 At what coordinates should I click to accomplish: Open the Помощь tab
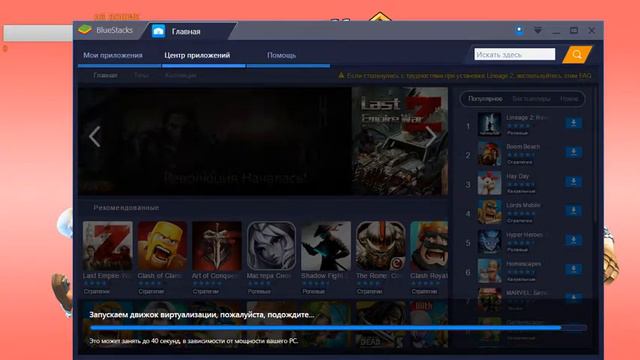click(x=281, y=55)
